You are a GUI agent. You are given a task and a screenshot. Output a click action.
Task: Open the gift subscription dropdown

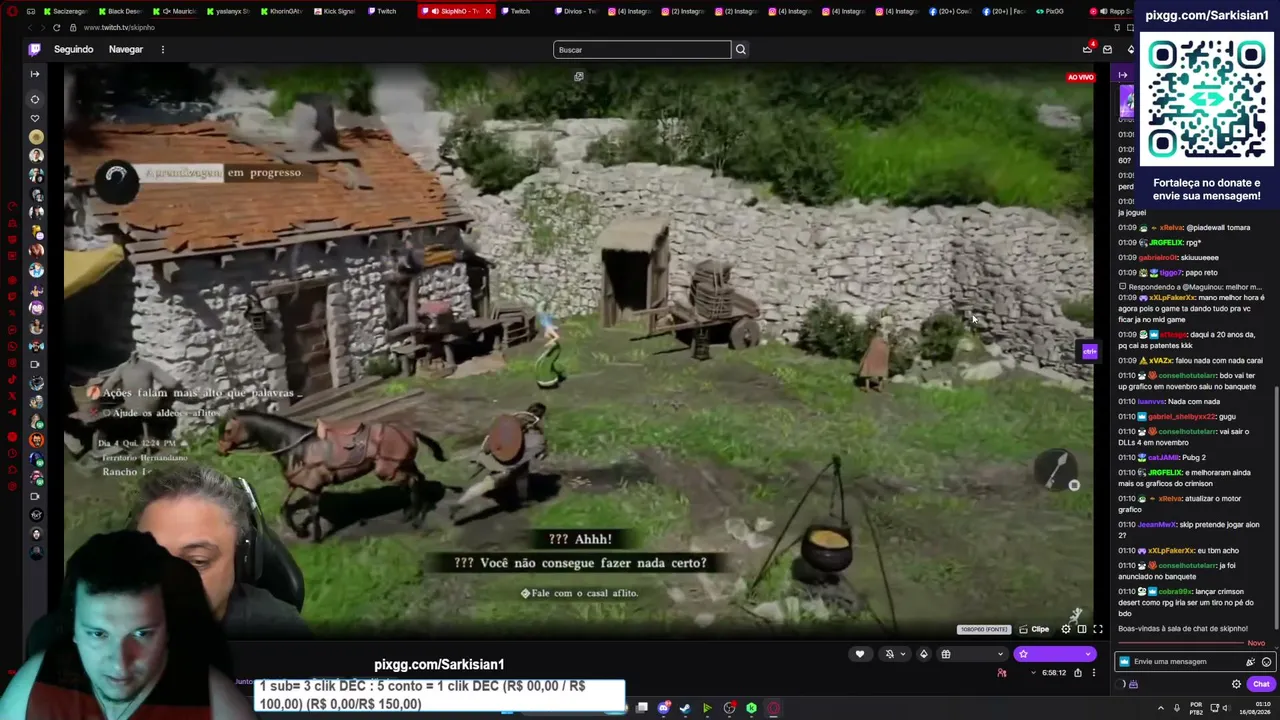972,654
